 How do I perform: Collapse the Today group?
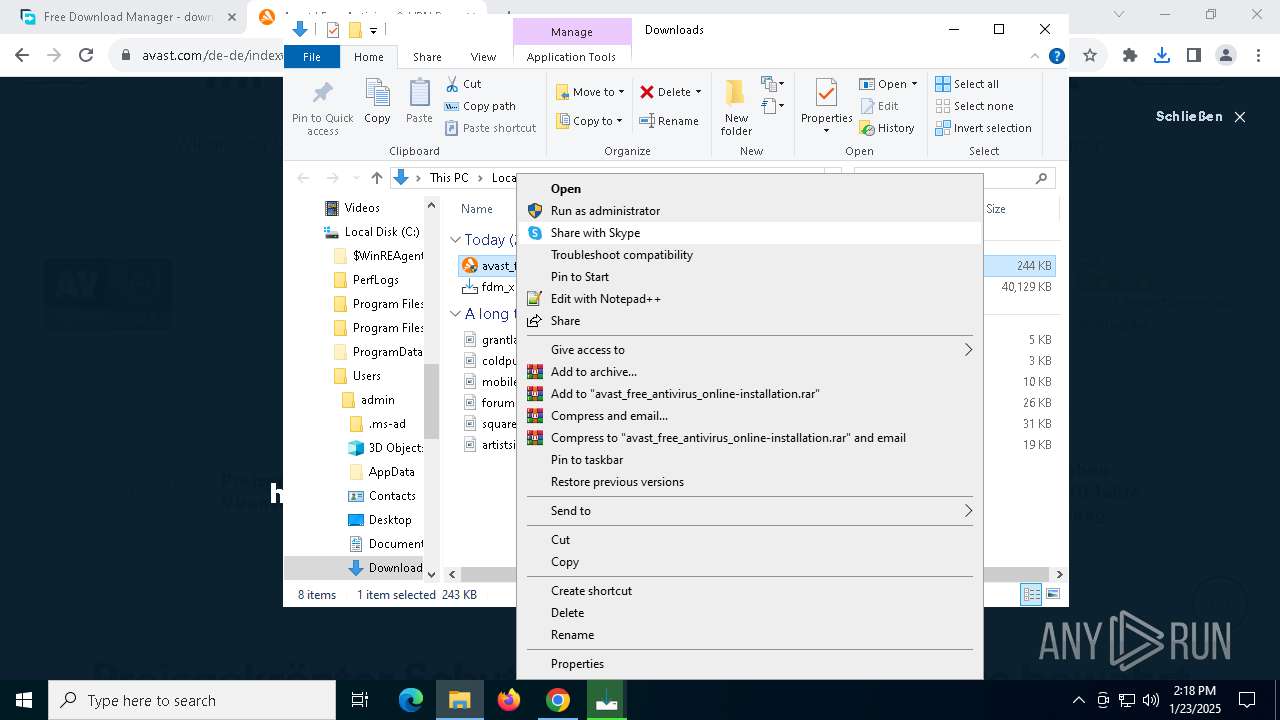[455, 240]
